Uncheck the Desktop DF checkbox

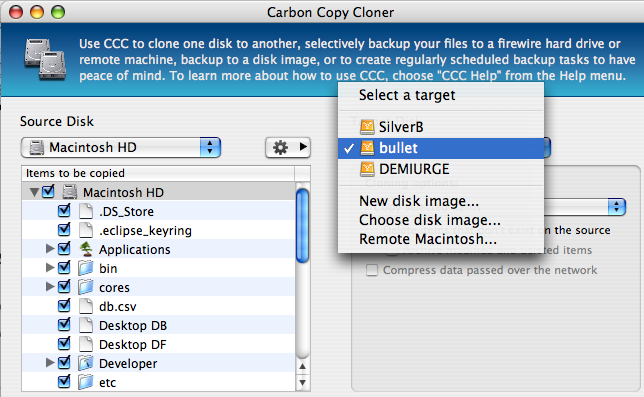(64, 343)
